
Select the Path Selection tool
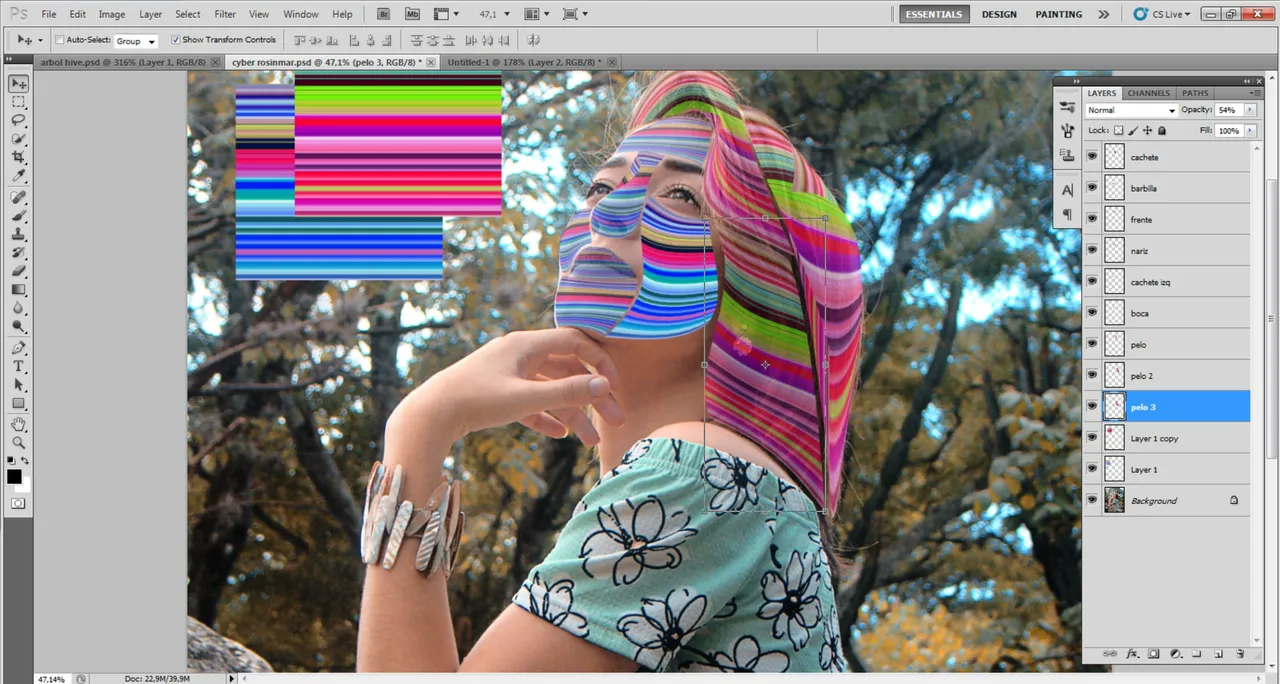tap(18, 385)
